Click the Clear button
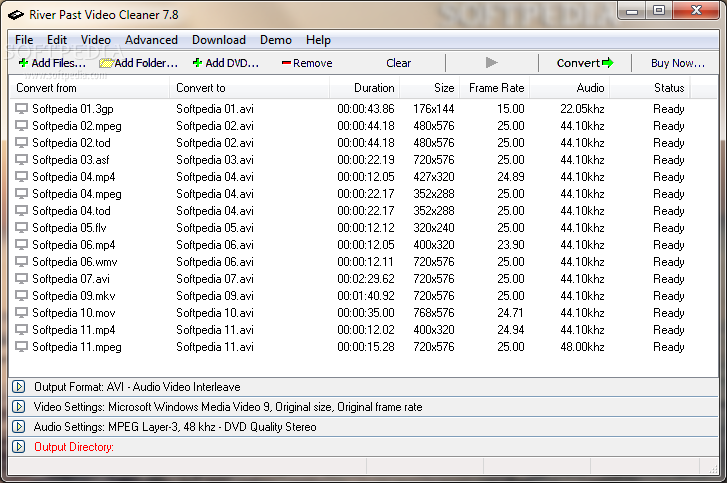Screen dimensions: 727x483 (x=398, y=63)
